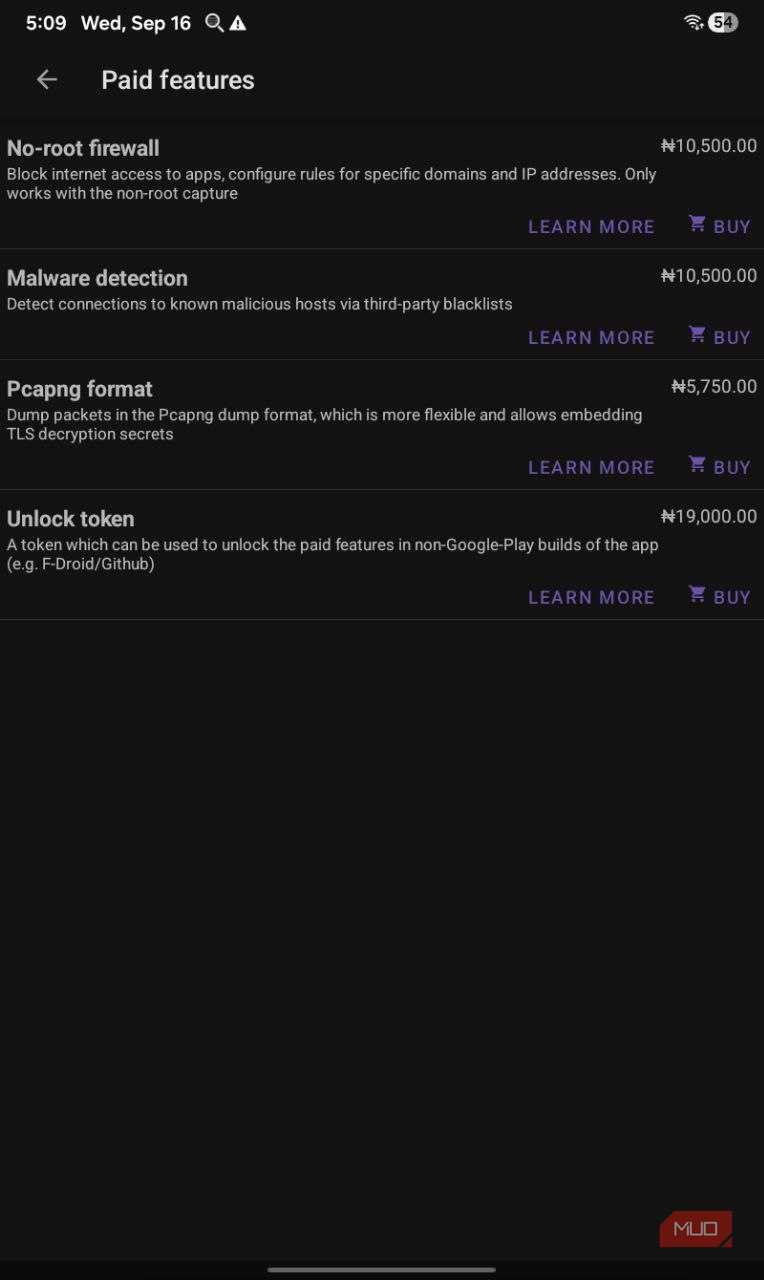Buy the Pcapng format feature
Screen dimensions: 764x1280
click(719, 468)
